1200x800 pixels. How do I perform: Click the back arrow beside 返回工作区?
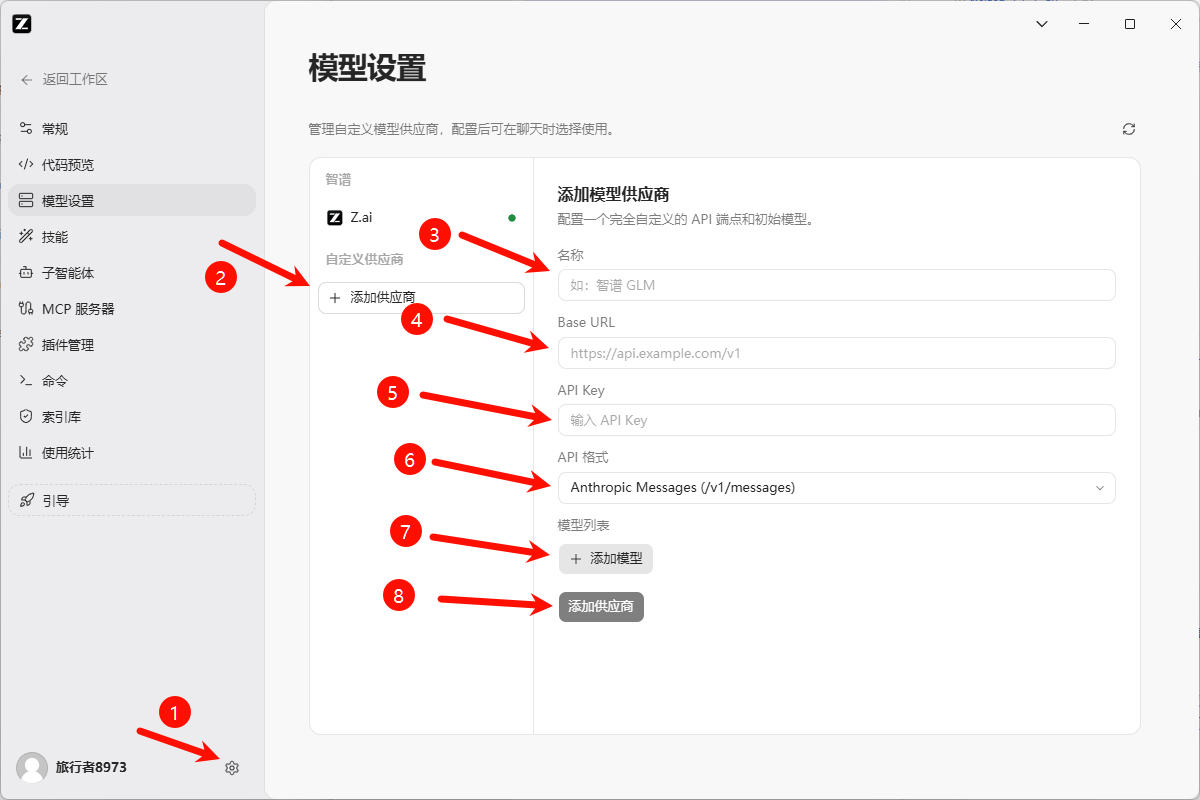[x=26, y=80]
